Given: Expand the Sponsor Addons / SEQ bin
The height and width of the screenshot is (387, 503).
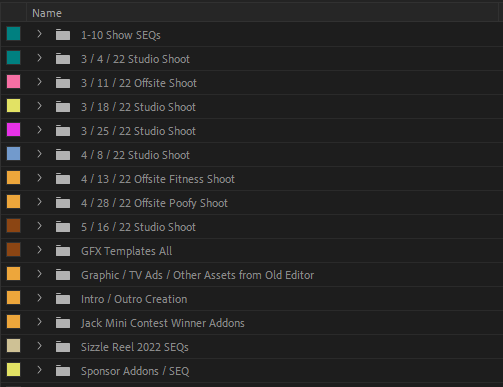Looking at the screenshot, I should pyautogui.click(x=39, y=370).
